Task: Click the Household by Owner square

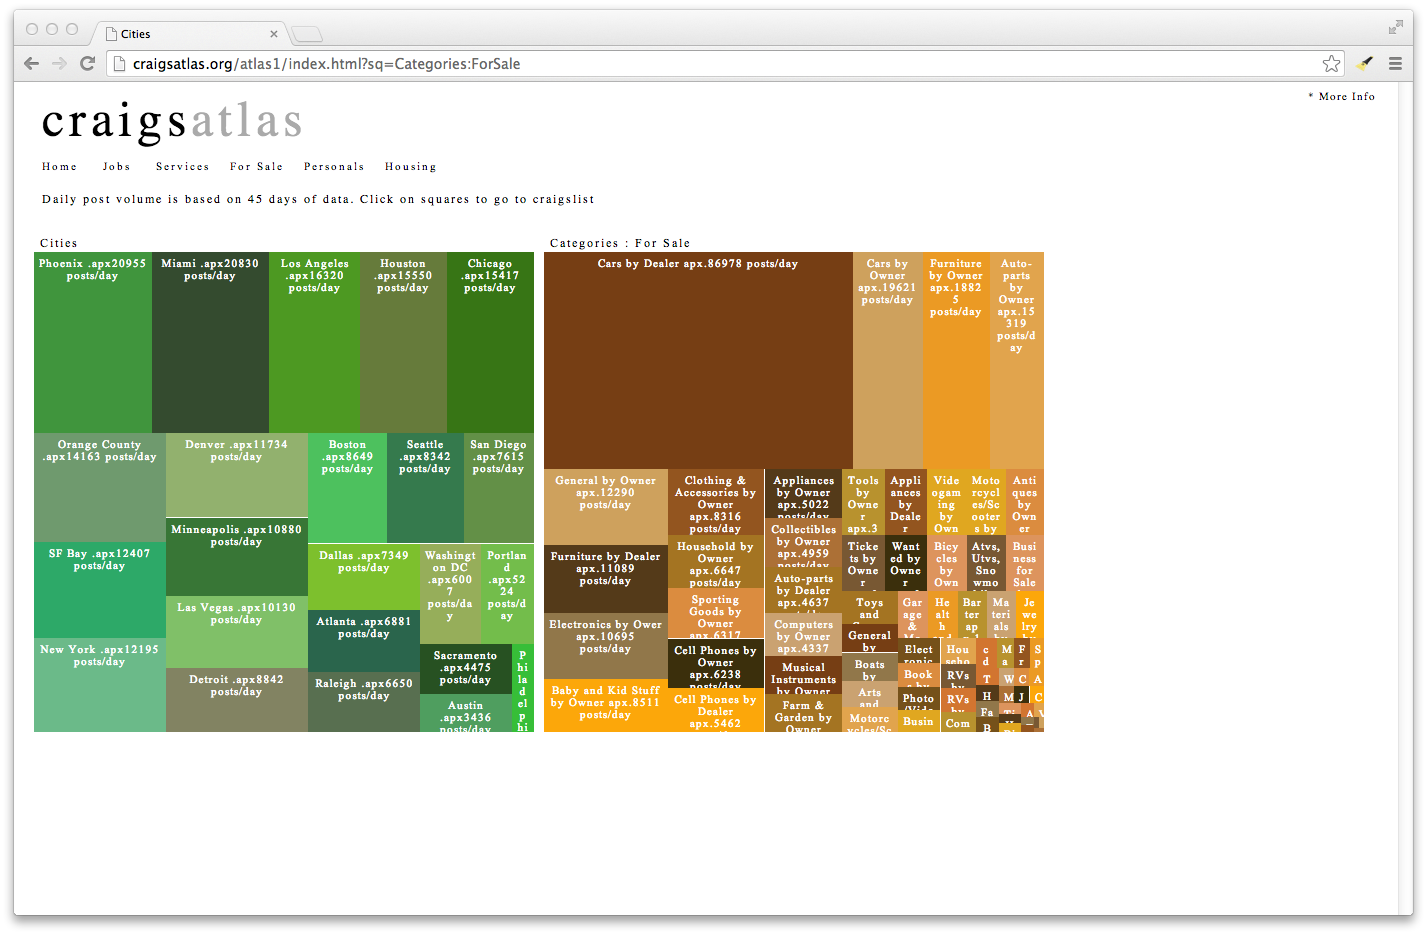Action: click(x=716, y=562)
